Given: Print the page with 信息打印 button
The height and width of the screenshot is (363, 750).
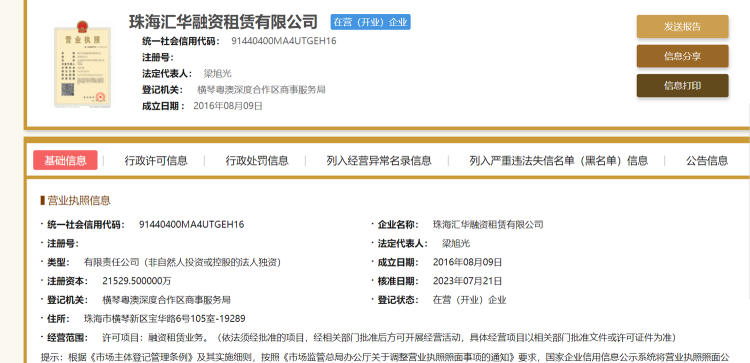Looking at the screenshot, I should pyautogui.click(x=682, y=86).
